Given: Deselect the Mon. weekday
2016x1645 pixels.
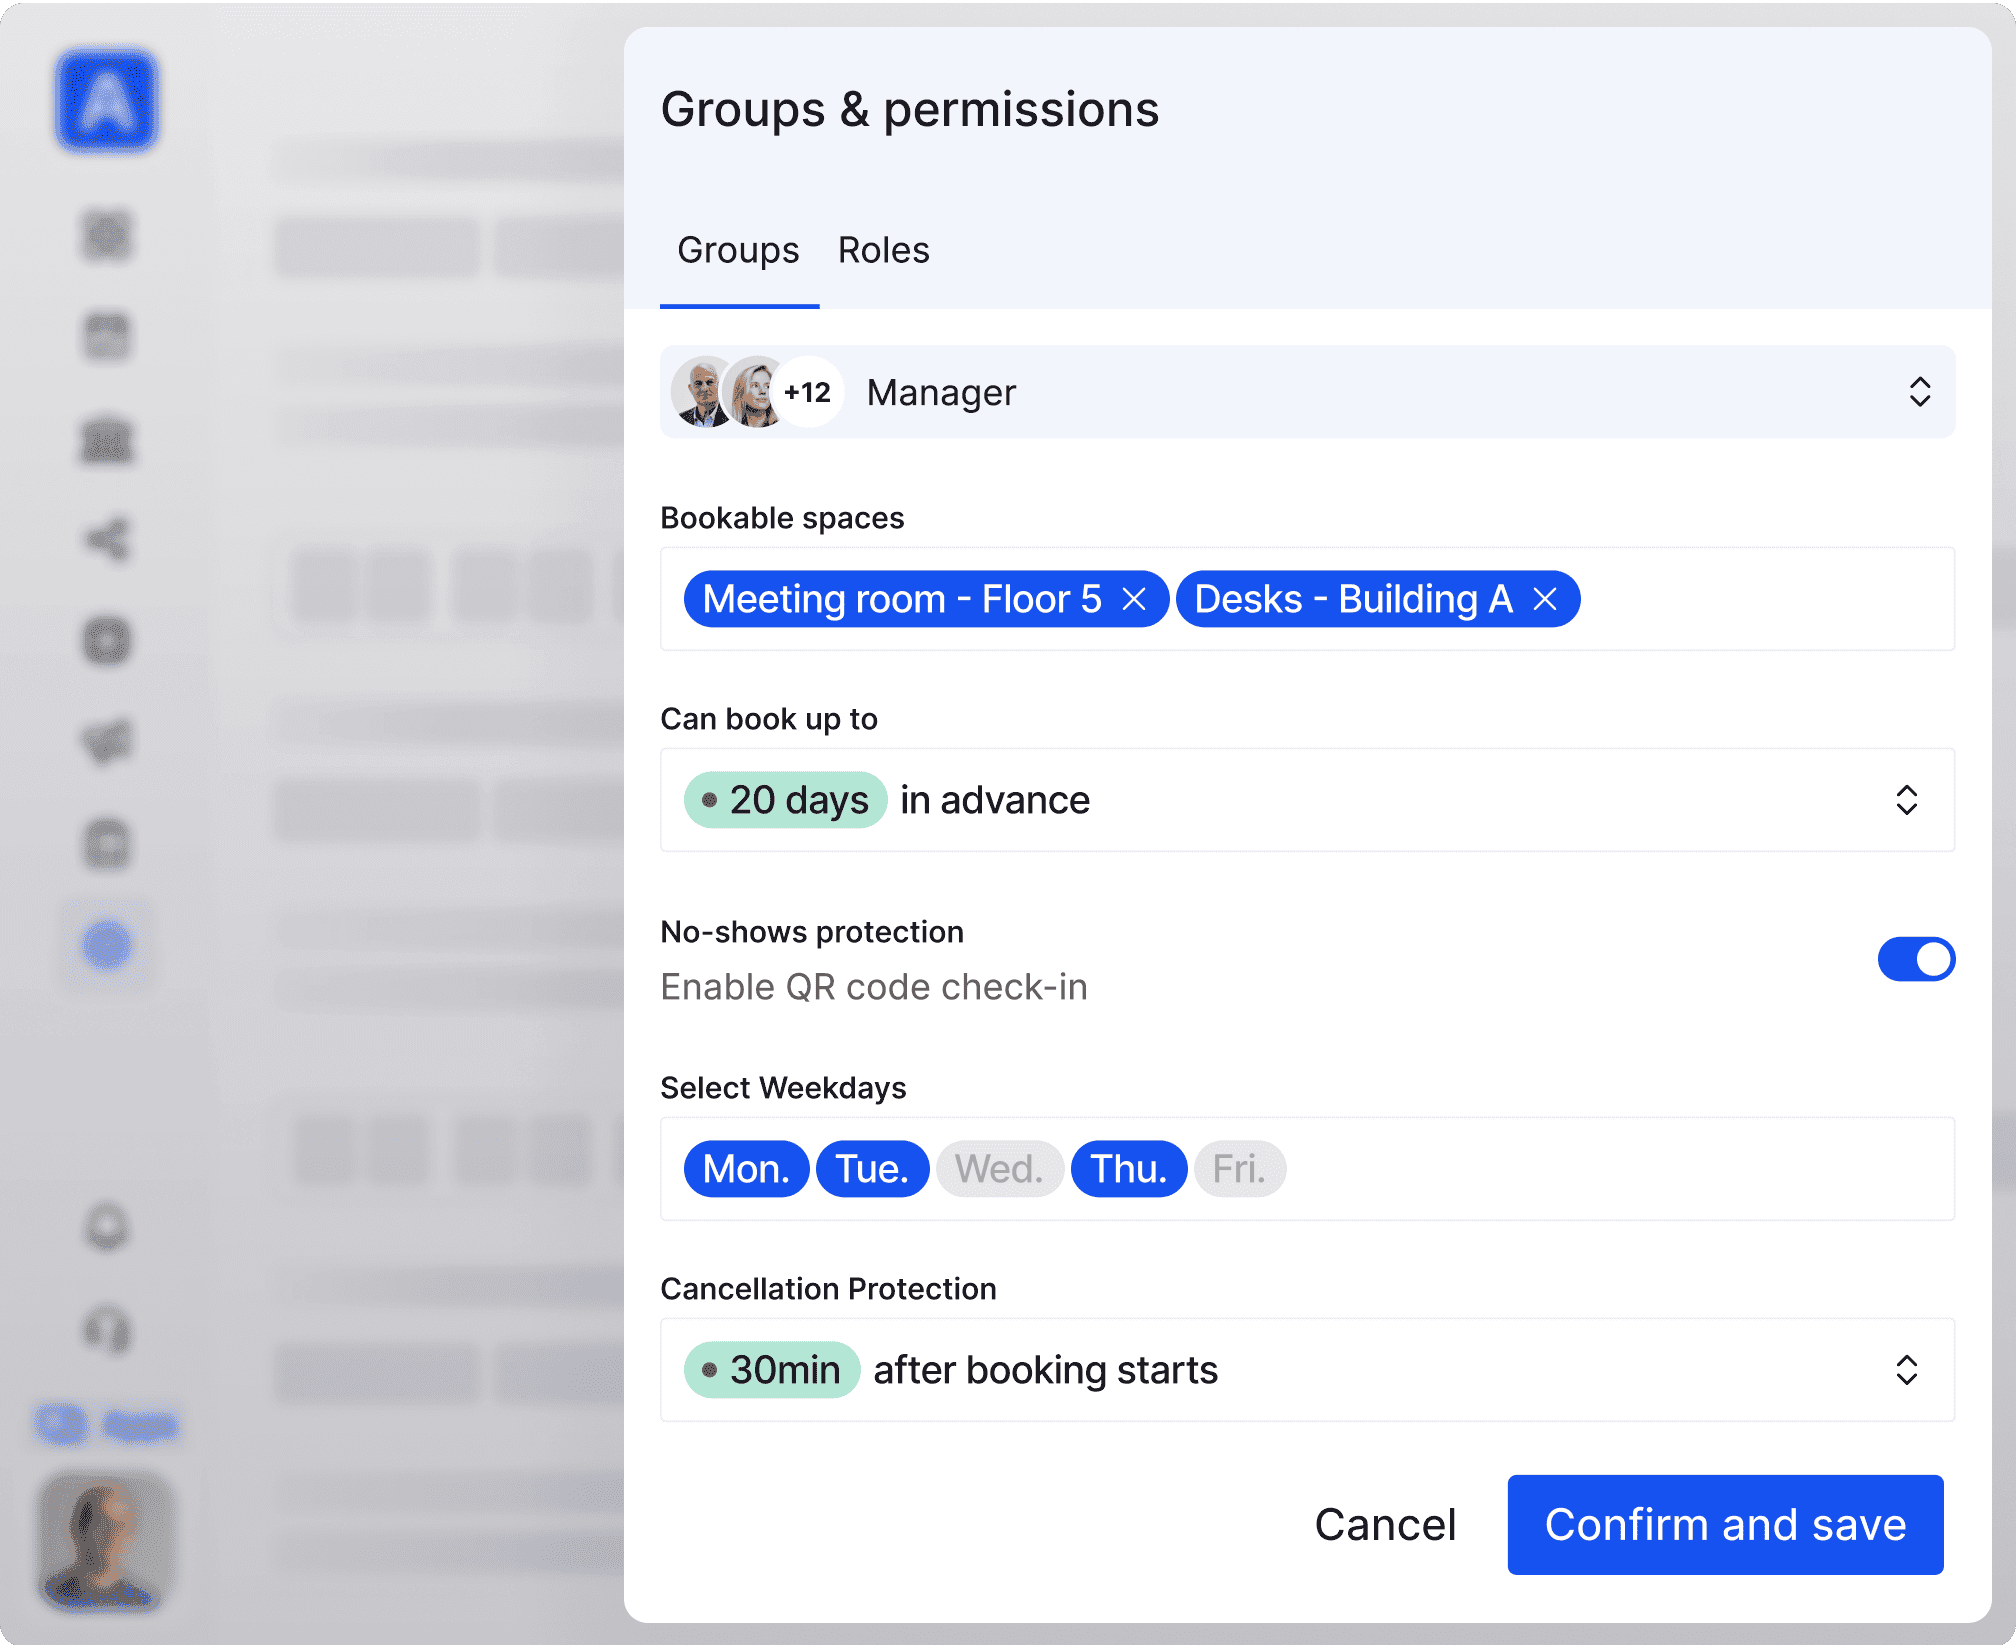Looking at the screenshot, I should 745,1168.
